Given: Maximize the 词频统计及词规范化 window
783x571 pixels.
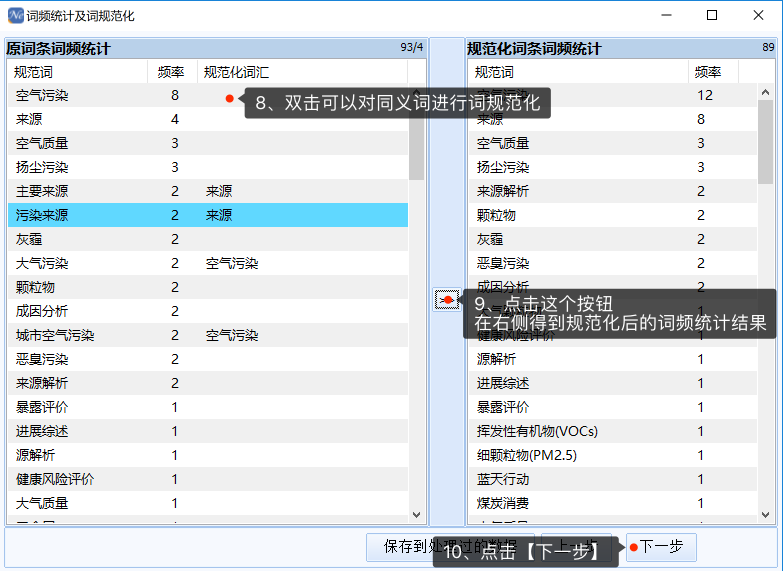Looking at the screenshot, I should pyautogui.click(x=712, y=15).
